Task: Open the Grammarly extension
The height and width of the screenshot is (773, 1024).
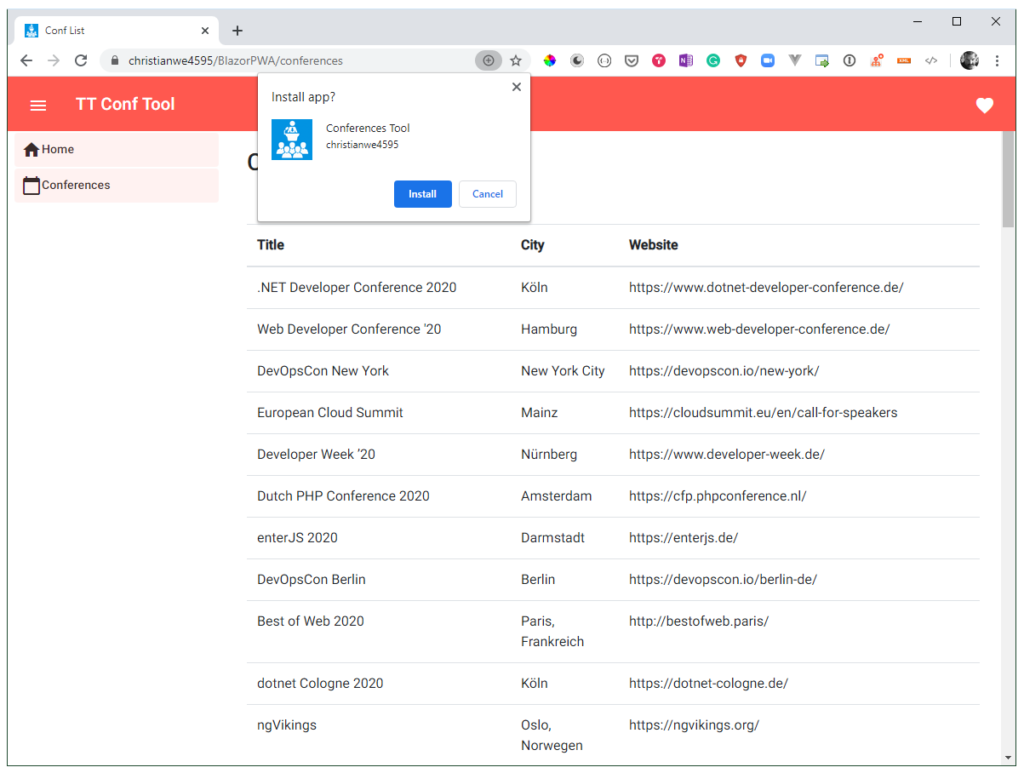Action: (x=713, y=60)
